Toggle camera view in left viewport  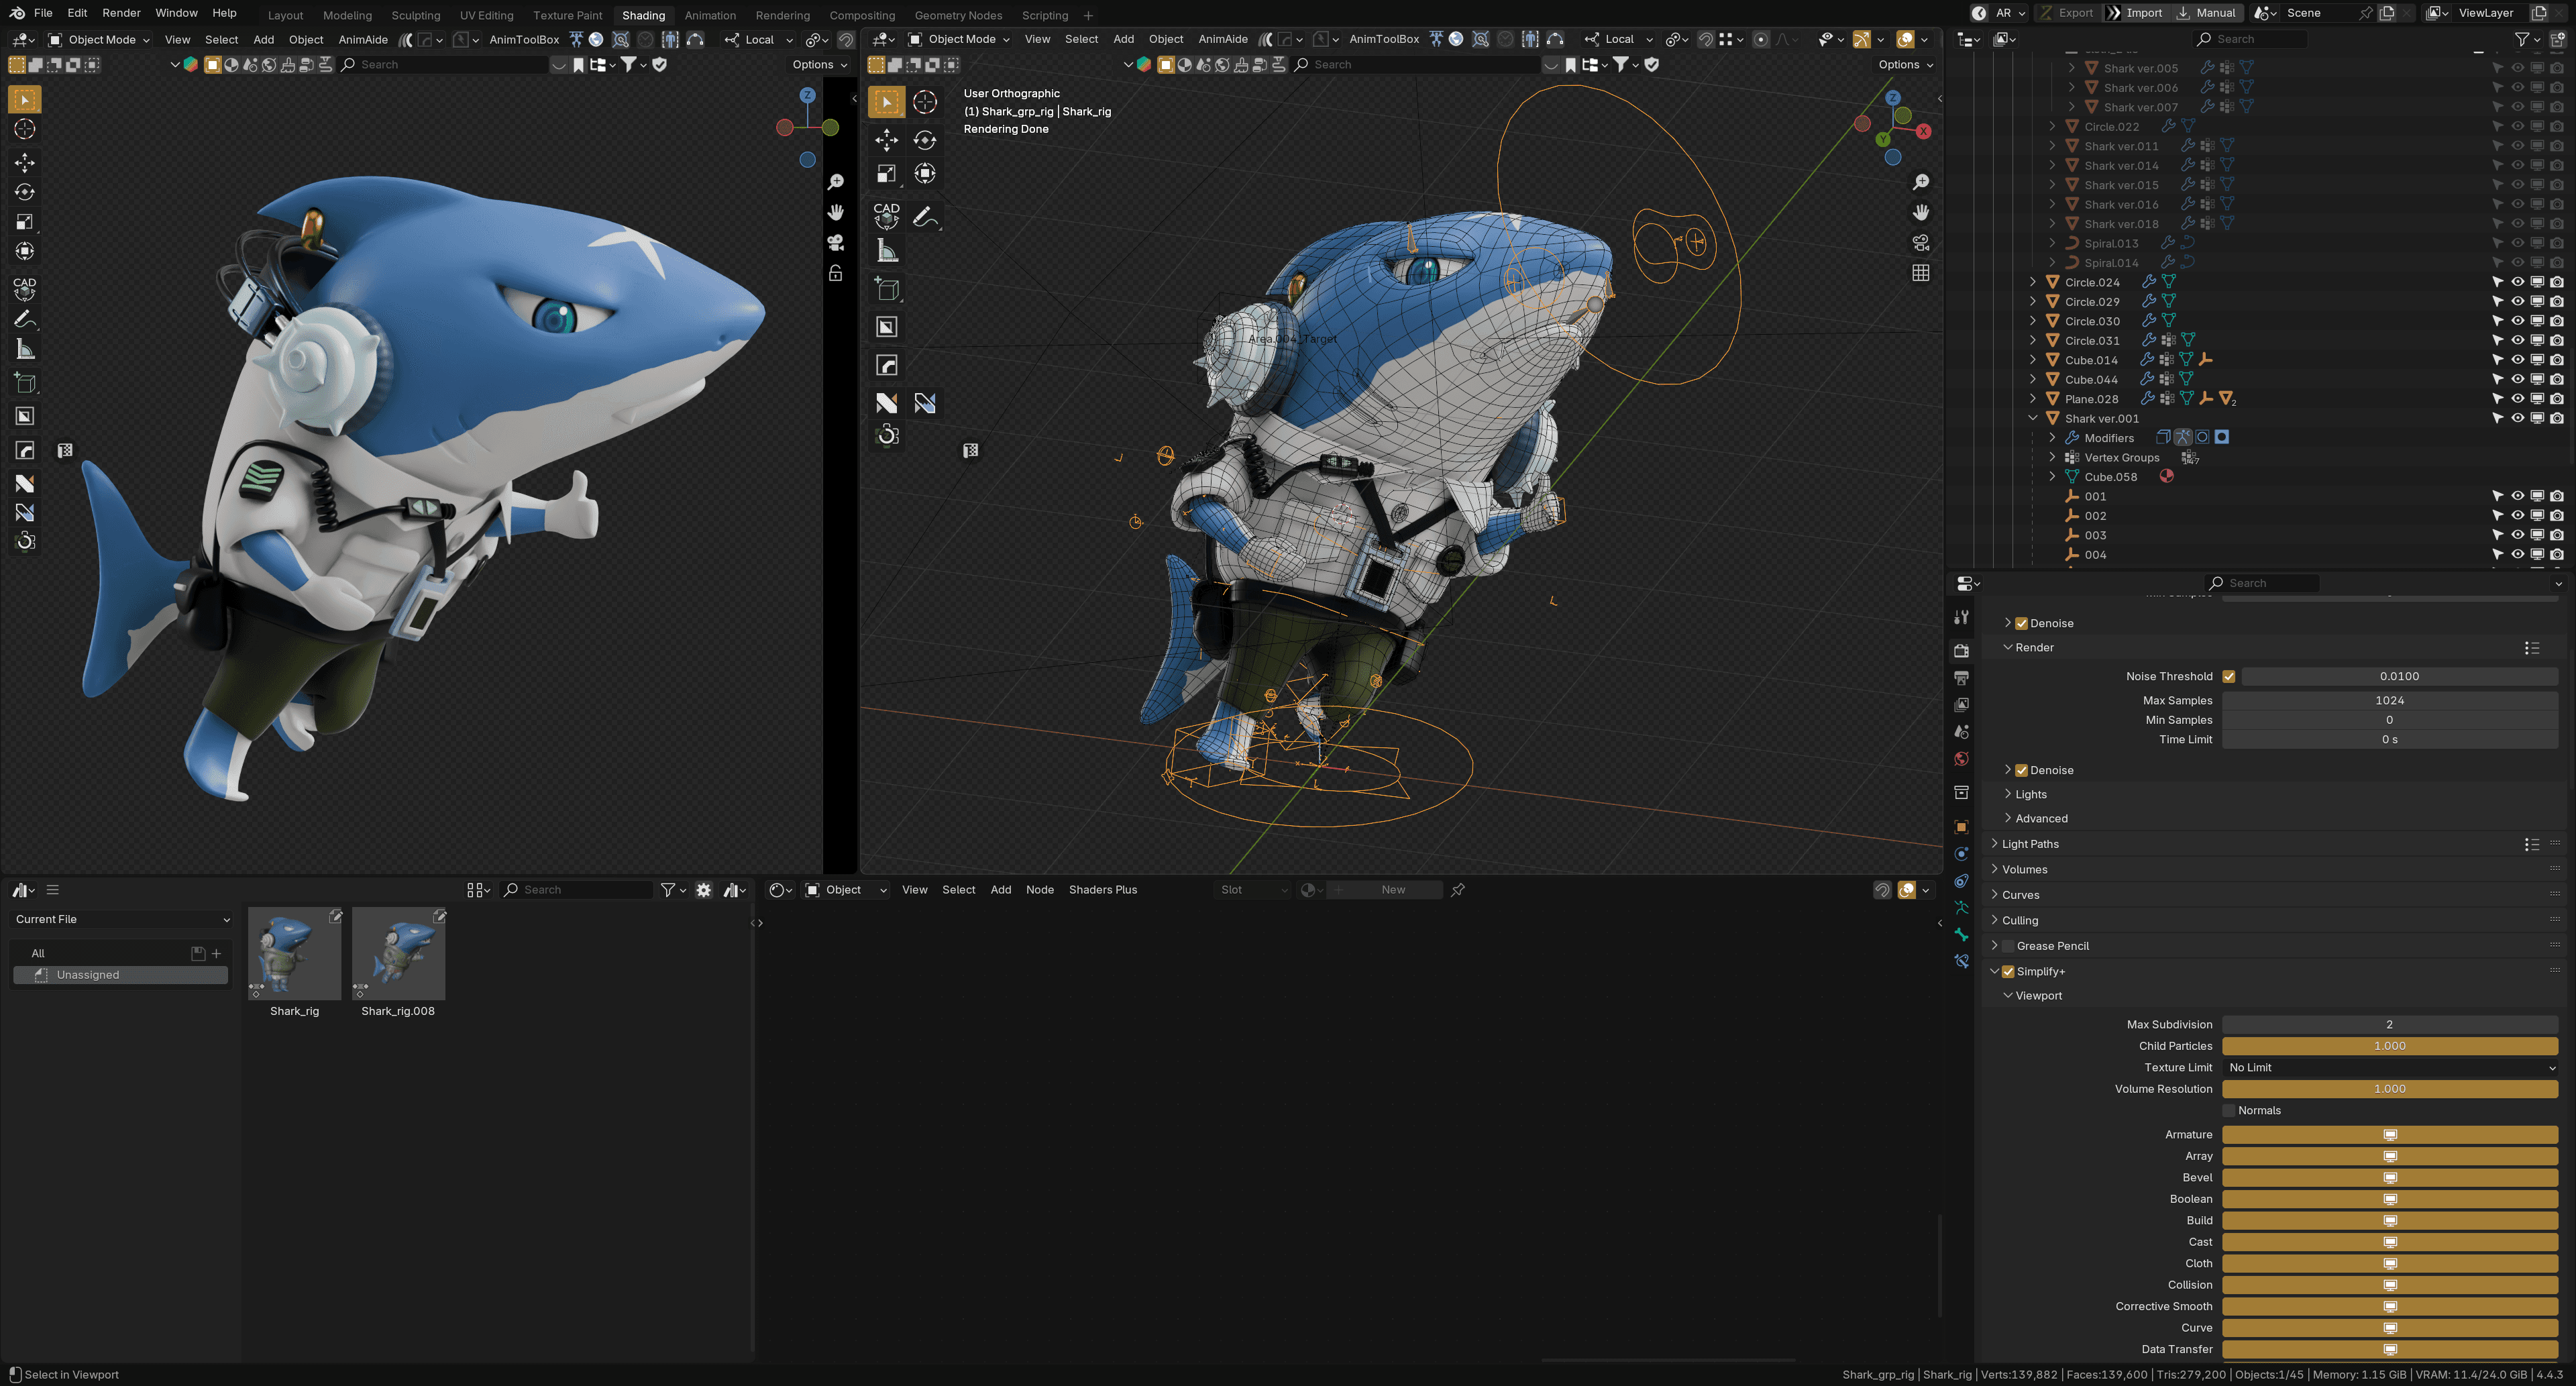[x=836, y=243]
